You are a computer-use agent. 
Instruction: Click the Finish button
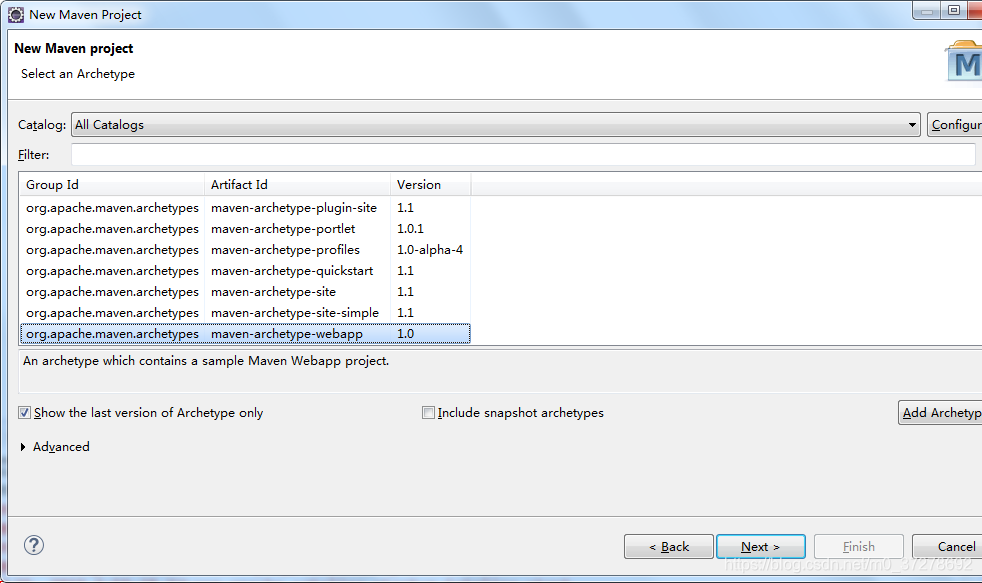[859, 547]
